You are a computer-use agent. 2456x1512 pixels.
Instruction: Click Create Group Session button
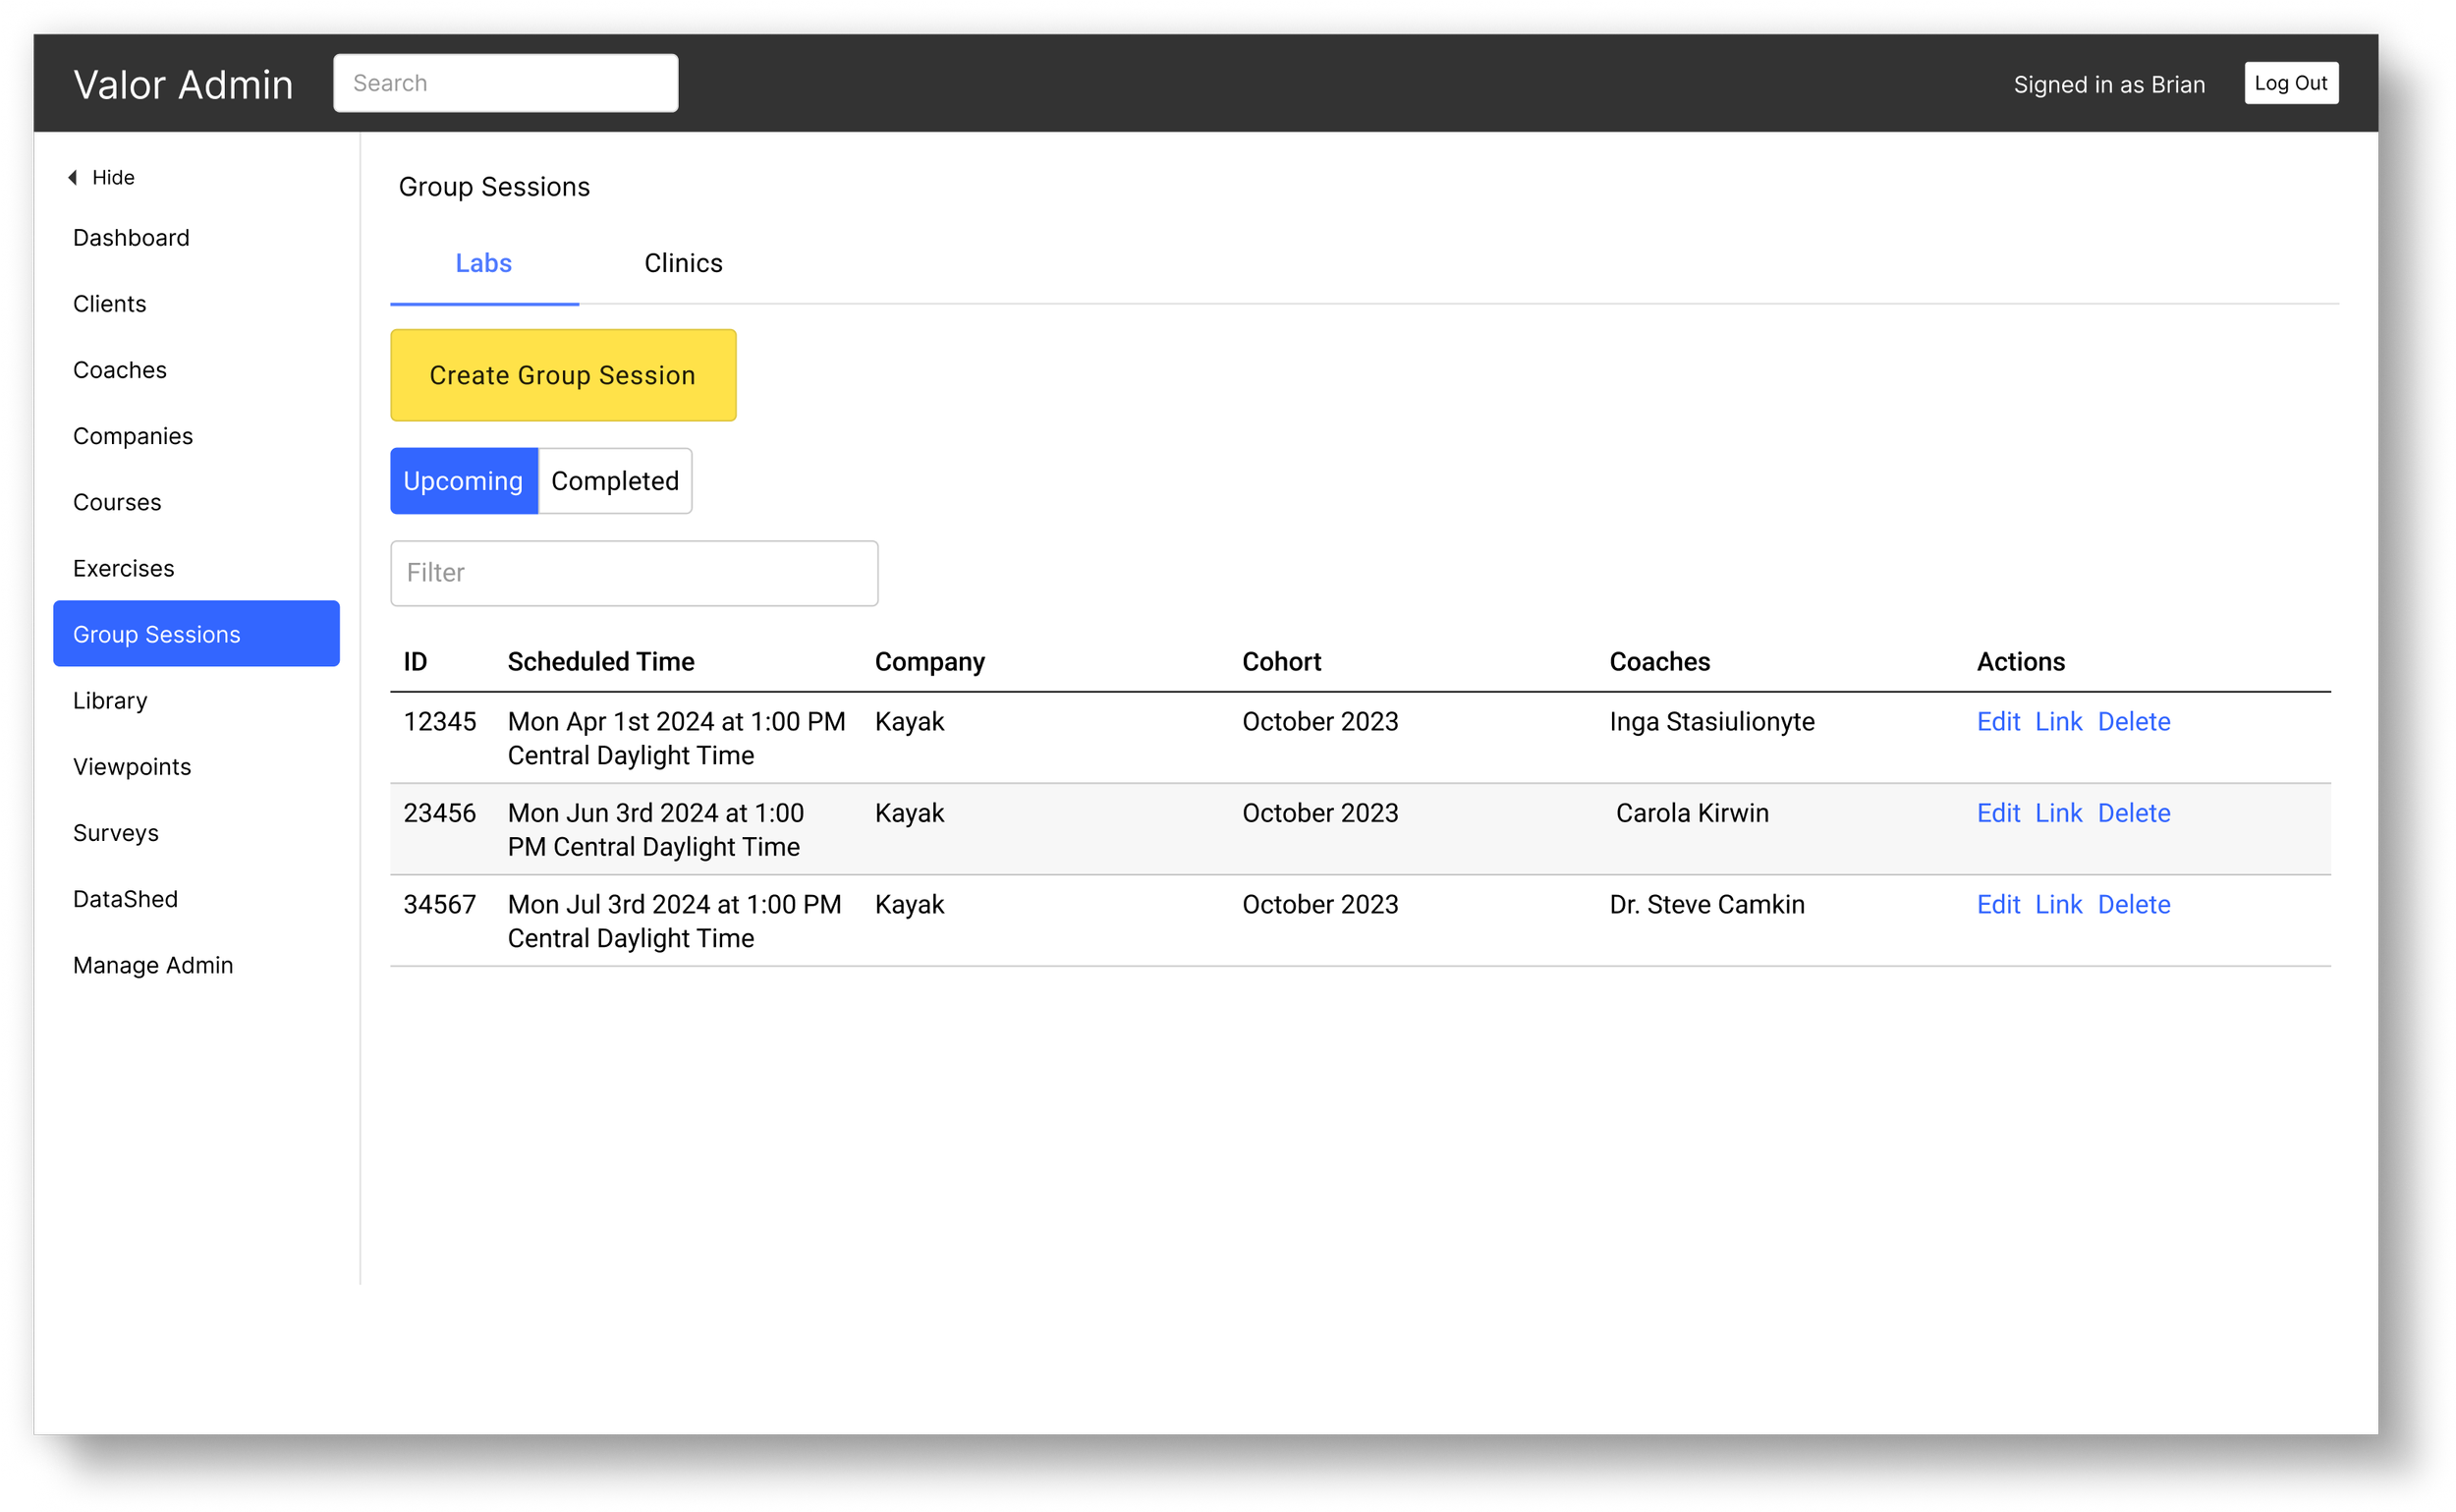[563, 375]
